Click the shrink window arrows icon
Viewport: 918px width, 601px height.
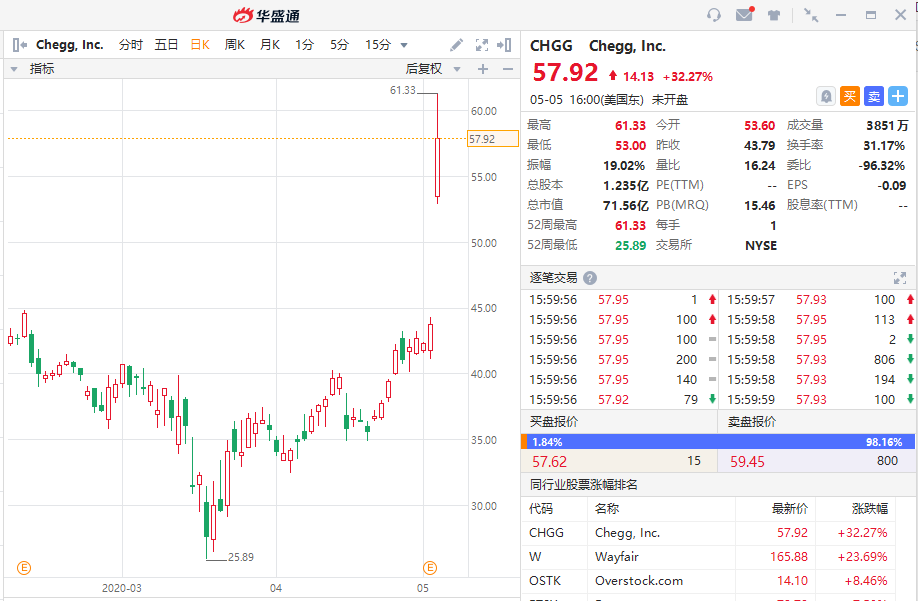(x=811, y=15)
